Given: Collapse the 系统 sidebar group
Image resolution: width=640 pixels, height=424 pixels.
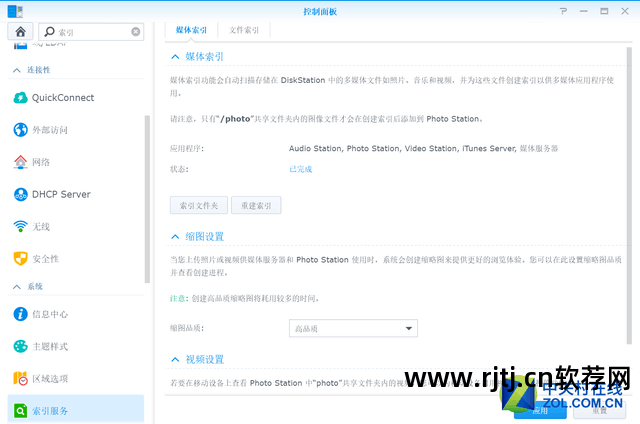Looking at the screenshot, I should coord(17,286).
